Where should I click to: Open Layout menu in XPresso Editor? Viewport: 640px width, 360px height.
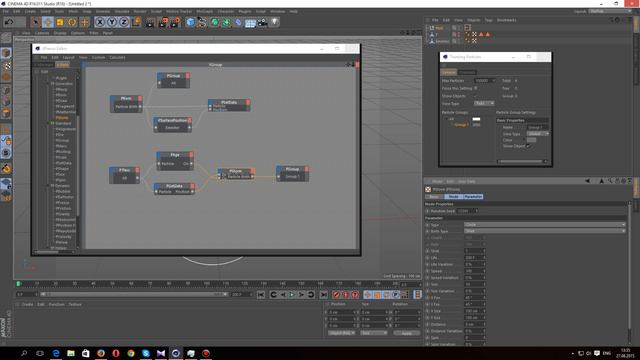click(x=69, y=58)
